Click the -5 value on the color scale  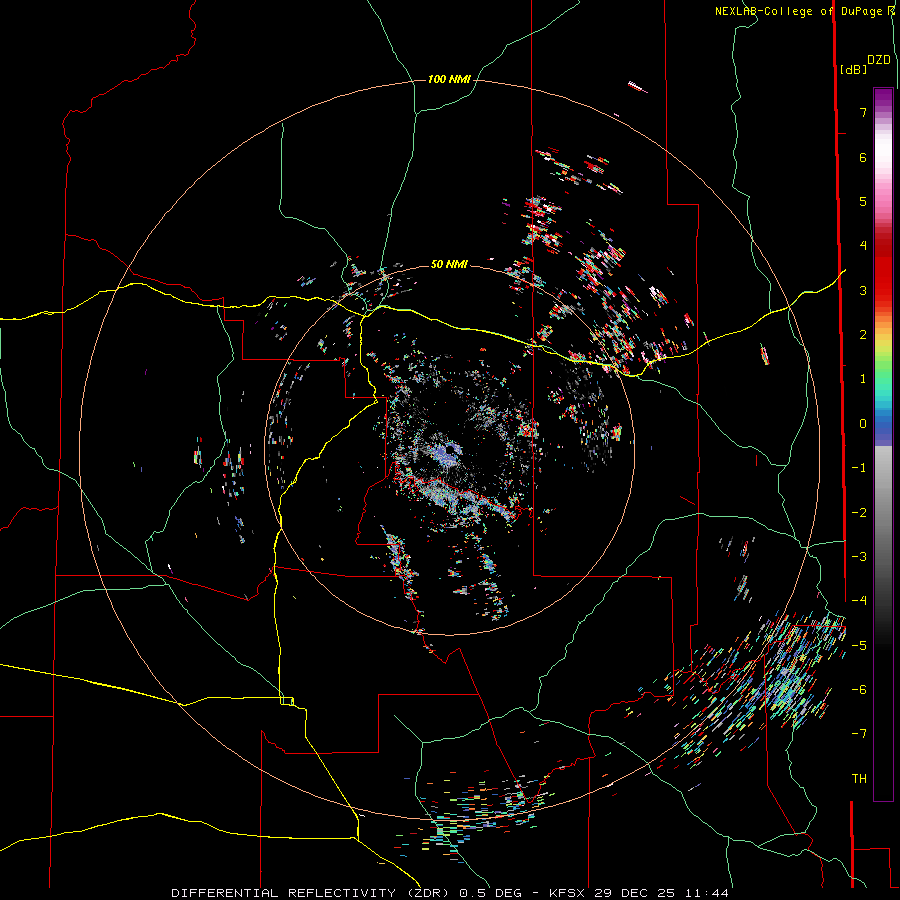coord(859,646)
